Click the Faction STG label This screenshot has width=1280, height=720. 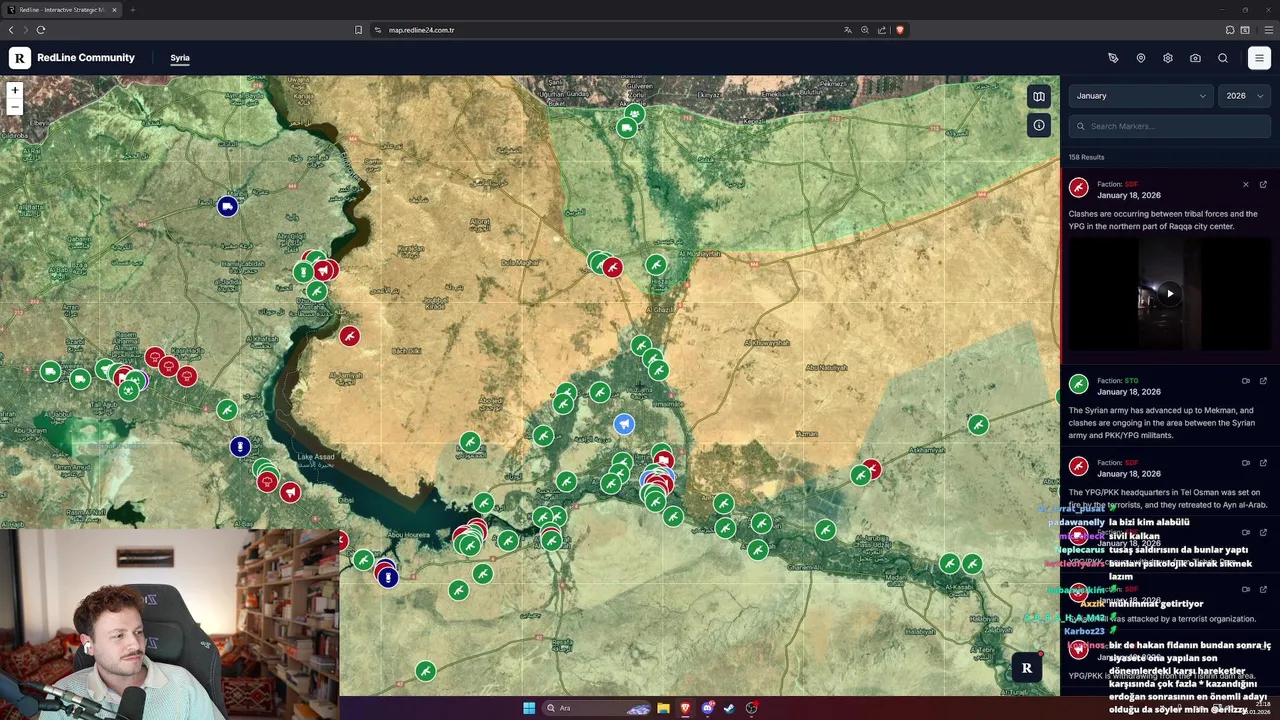1118,380
